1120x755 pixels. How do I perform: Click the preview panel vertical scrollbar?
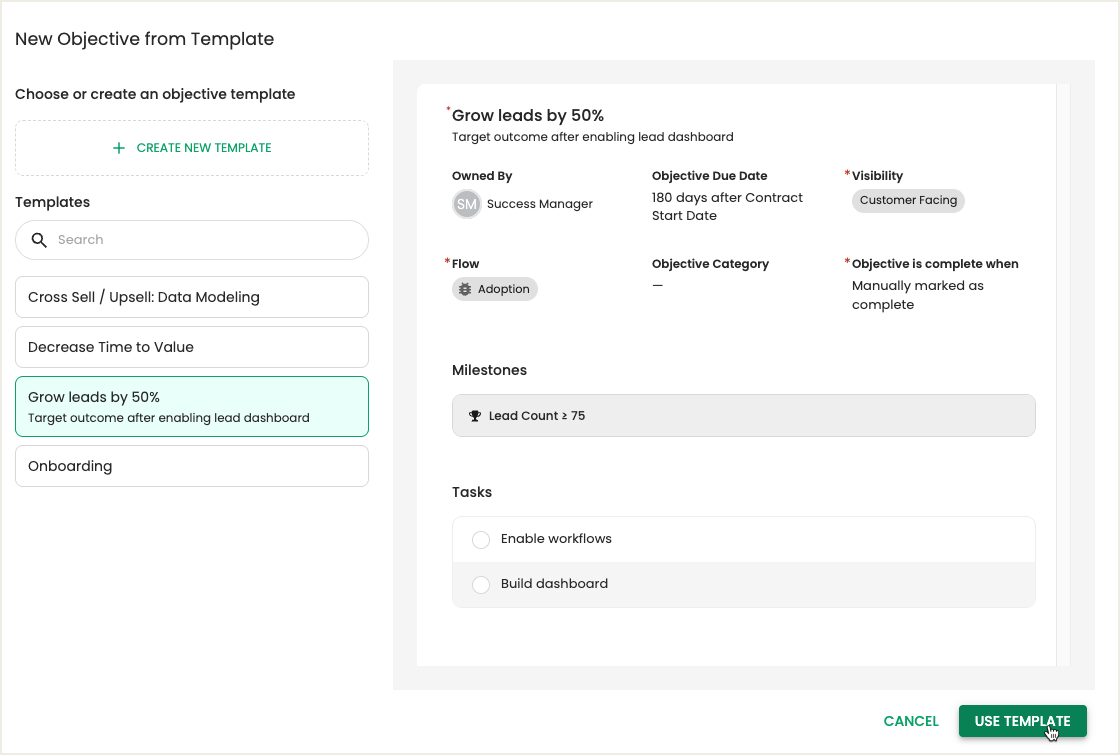click(1063, 375)
